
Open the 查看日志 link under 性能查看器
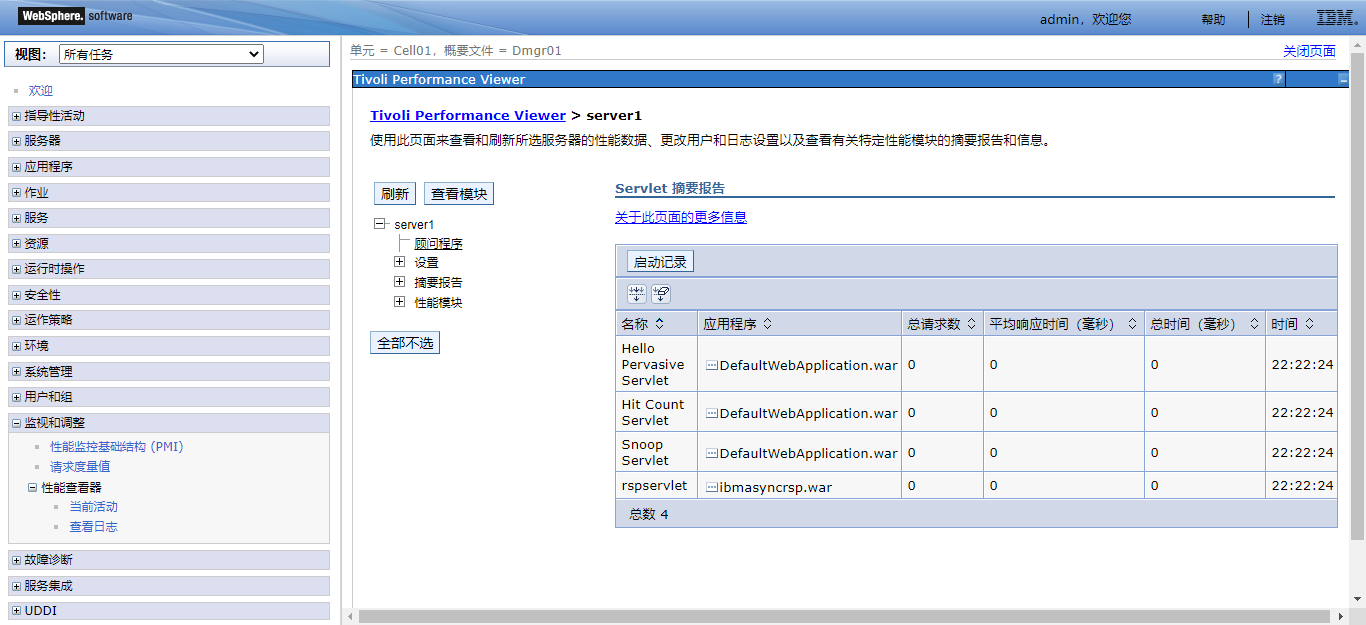pyautogui.click(x=93, y=527)
